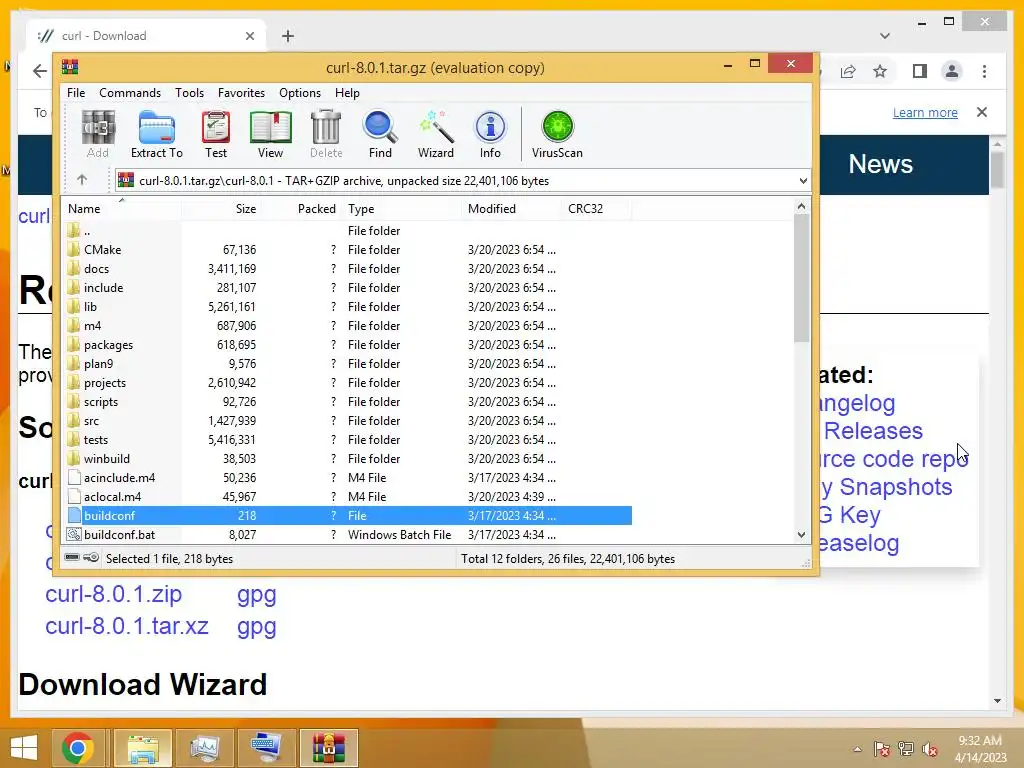Open Chrome from the taskbar
This screenshot has width=1024, height=768.
click(x=78, y=748)
